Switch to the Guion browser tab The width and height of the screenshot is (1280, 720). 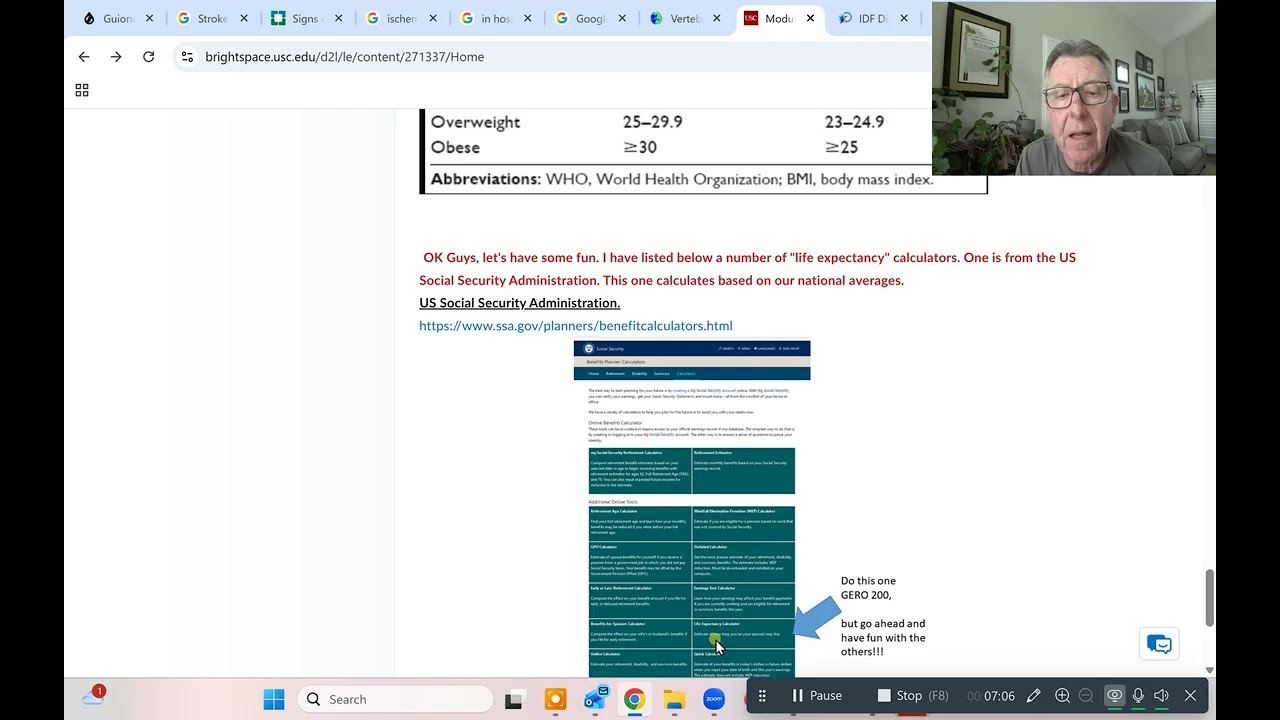(119, 18)
